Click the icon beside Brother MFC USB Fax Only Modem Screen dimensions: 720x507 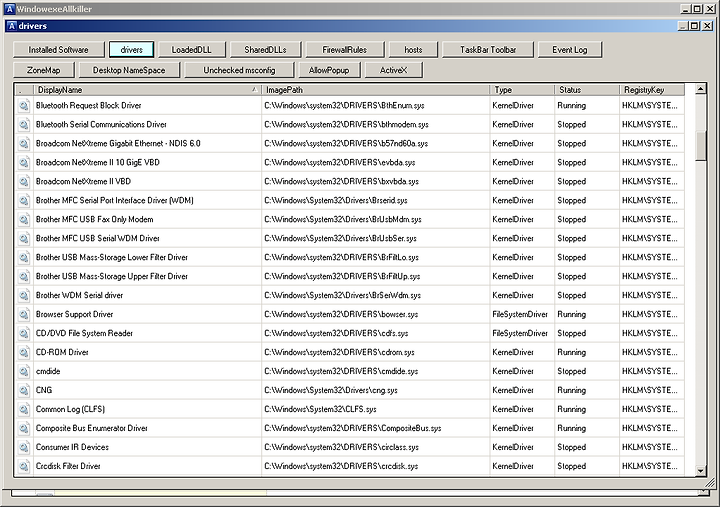[23, 220]
